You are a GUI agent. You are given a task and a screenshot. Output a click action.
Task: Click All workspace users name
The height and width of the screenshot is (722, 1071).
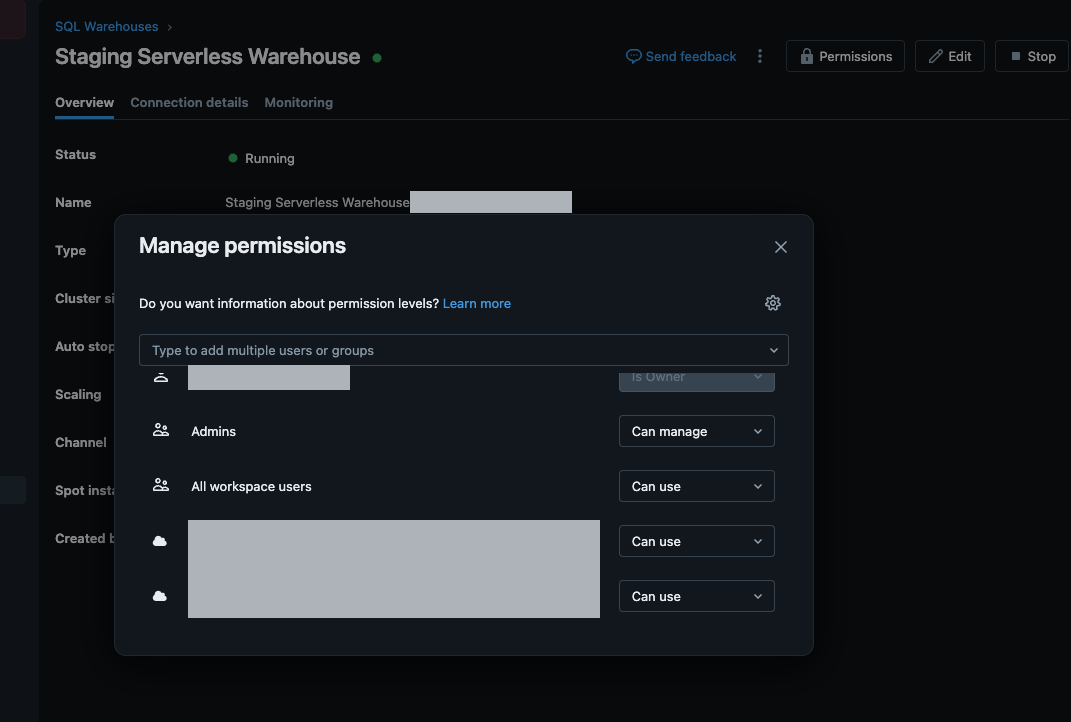pos(251,486)
